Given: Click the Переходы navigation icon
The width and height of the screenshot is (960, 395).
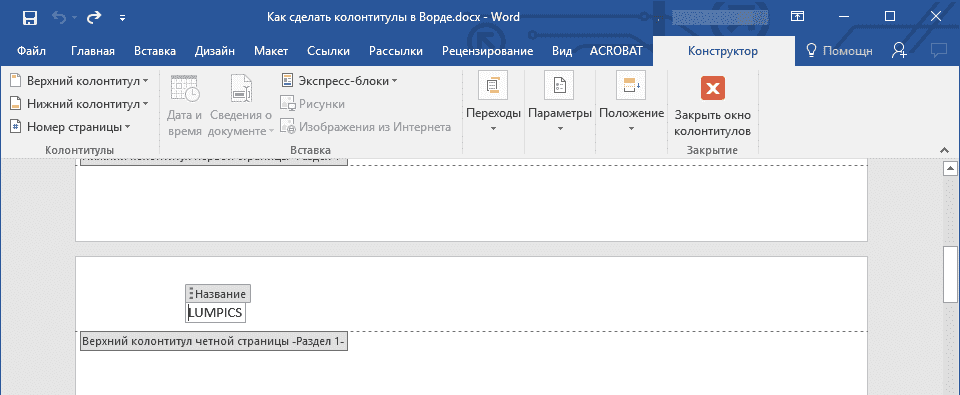Looking at the screenshot, I should coord(493,86).
